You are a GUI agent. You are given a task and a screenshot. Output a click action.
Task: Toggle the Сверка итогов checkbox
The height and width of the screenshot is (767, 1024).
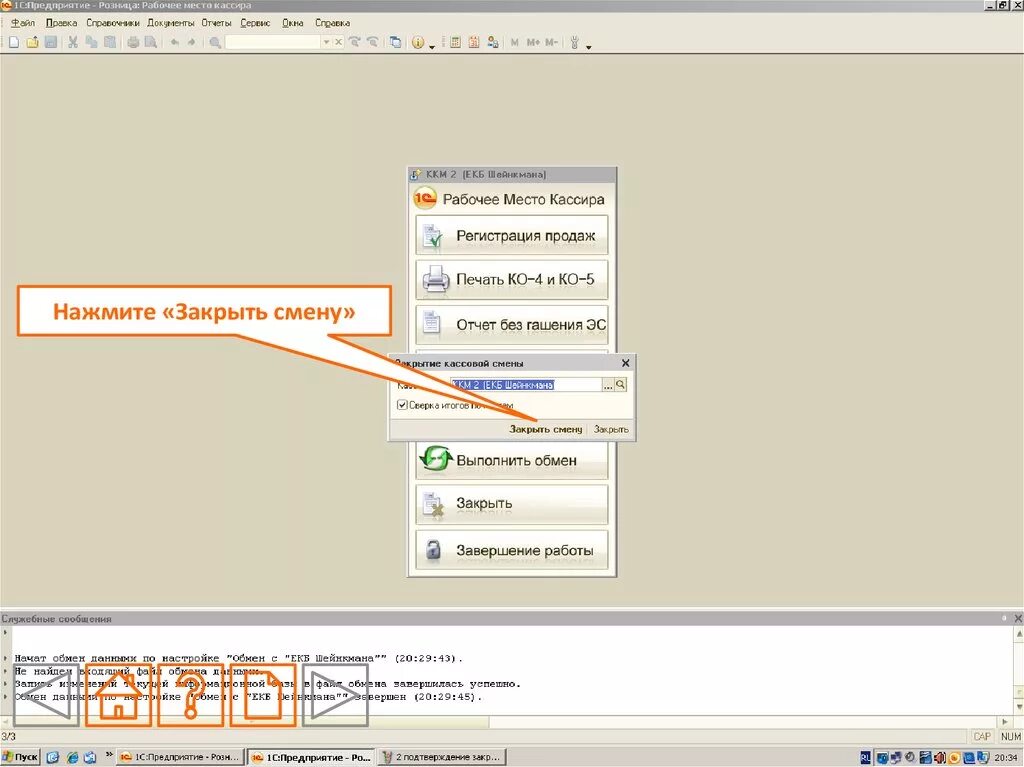[402, 405]
